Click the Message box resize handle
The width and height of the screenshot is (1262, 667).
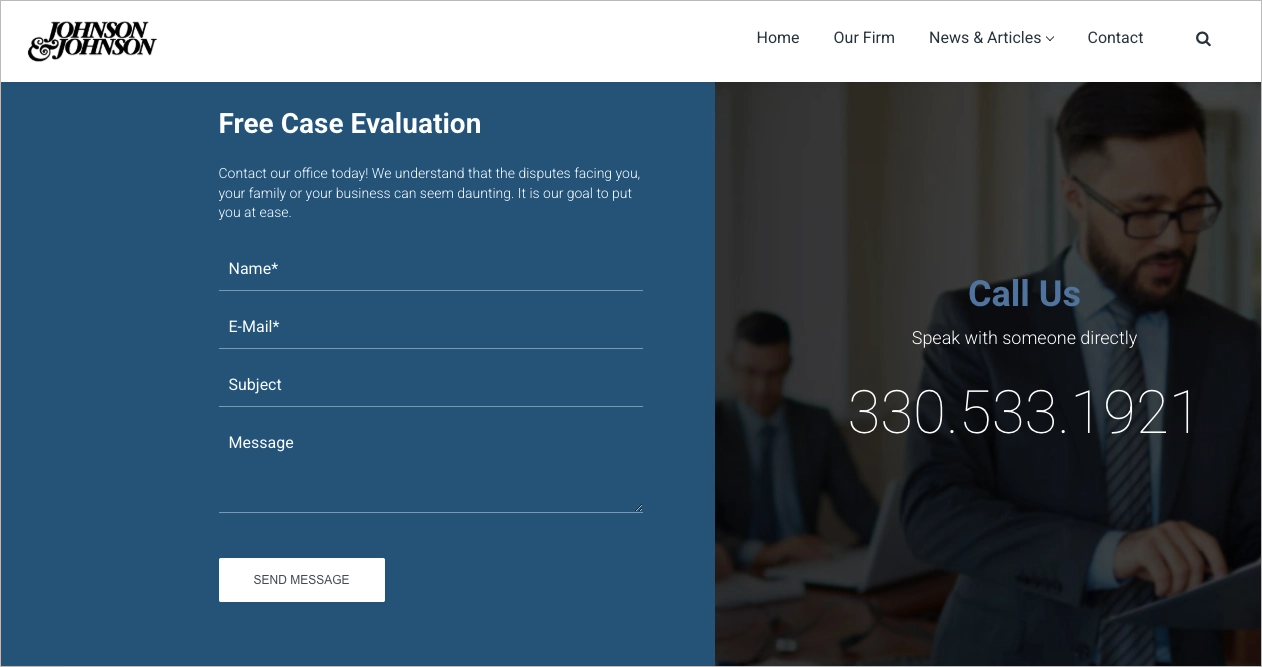pos(638,508)
